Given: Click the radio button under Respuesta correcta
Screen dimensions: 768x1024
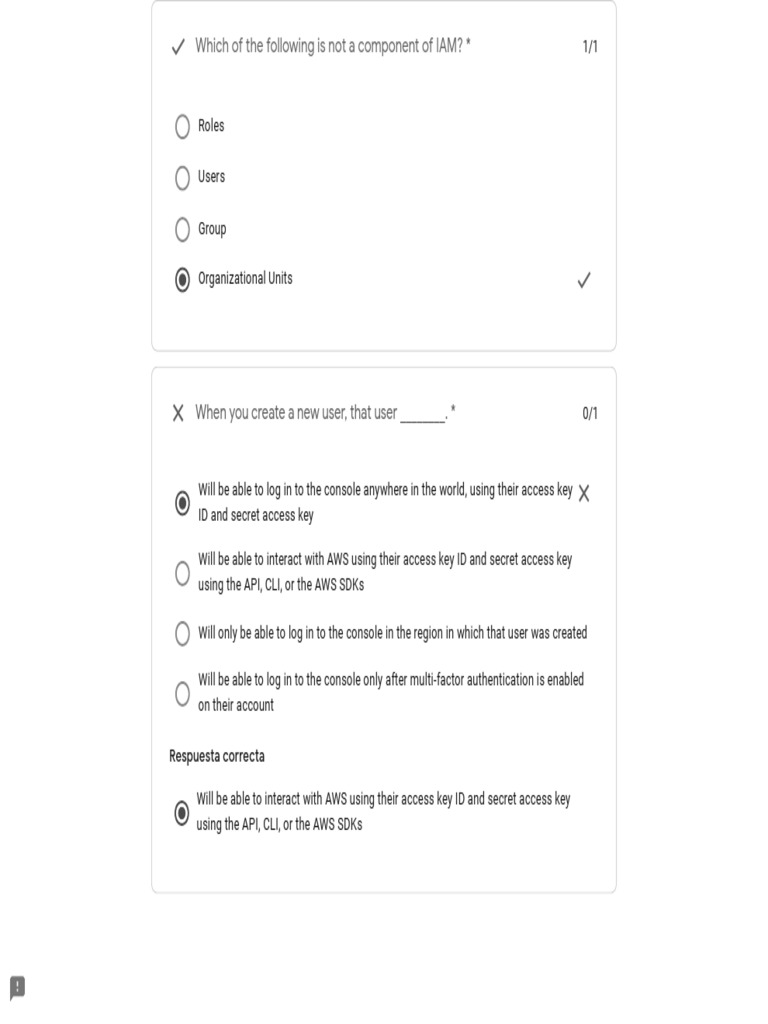Looking at the screenshot, I should tap(181, 813).
